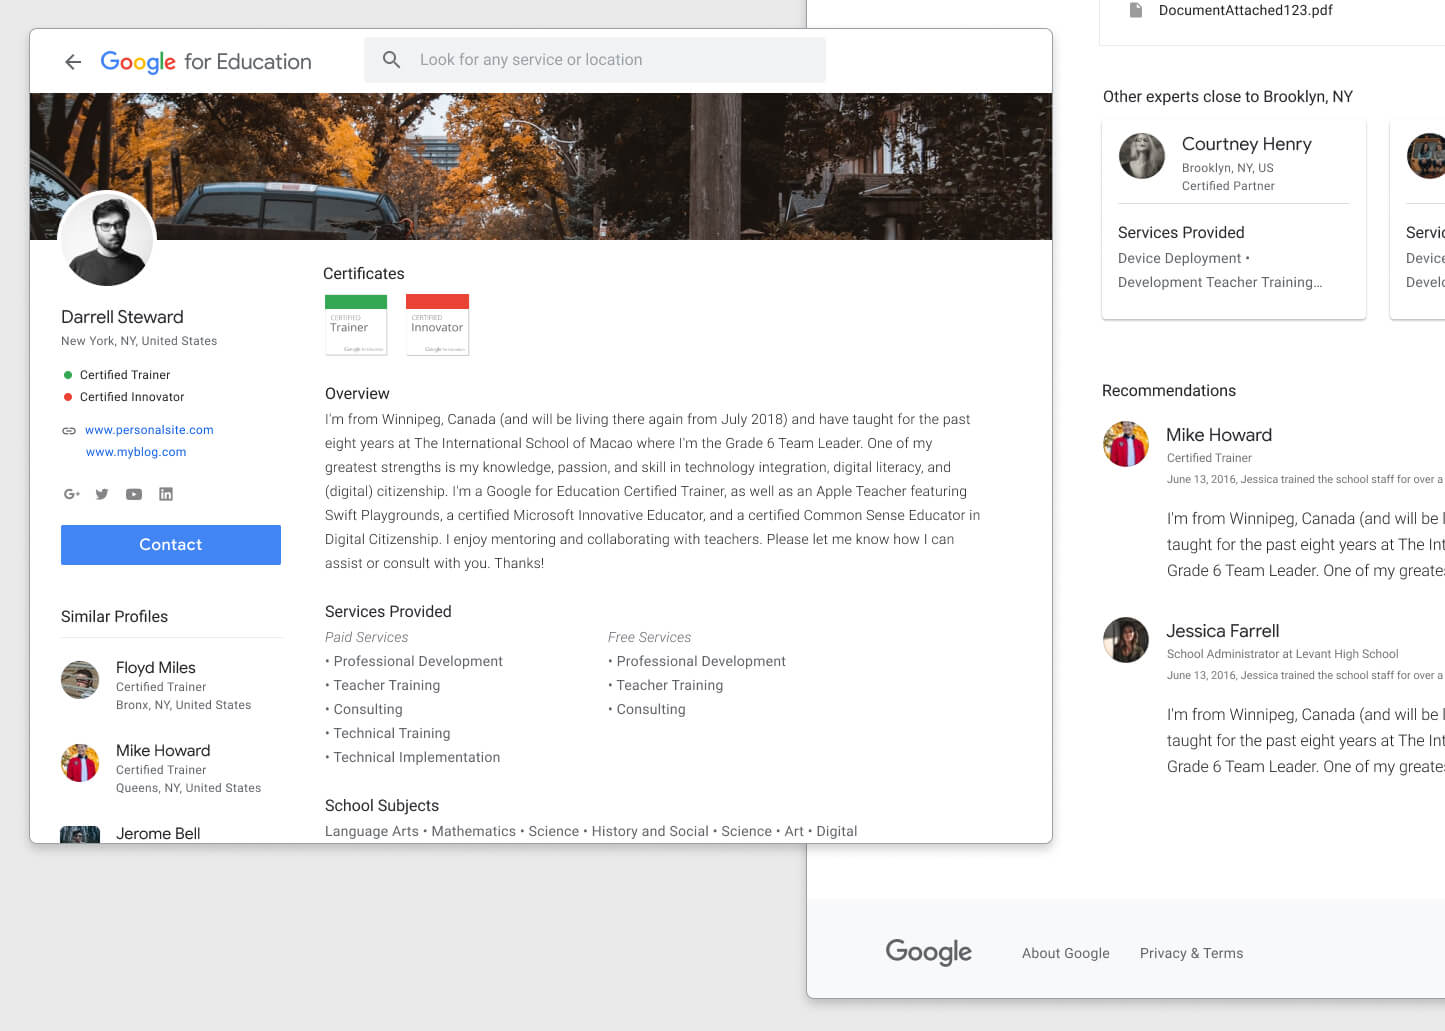Click the Google footer logo
Image resolution: width=1445 pixels, height=1031 pixels.
coord(928,952)
